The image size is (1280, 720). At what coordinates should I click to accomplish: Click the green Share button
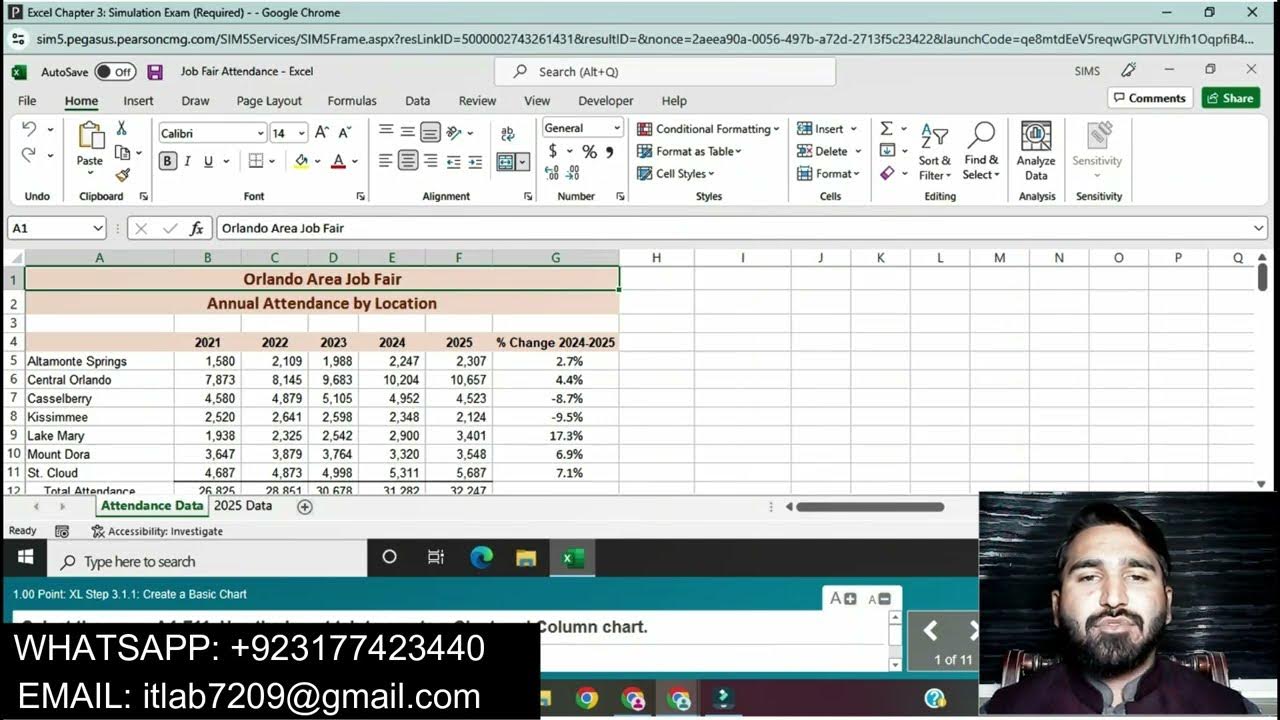1230,98
